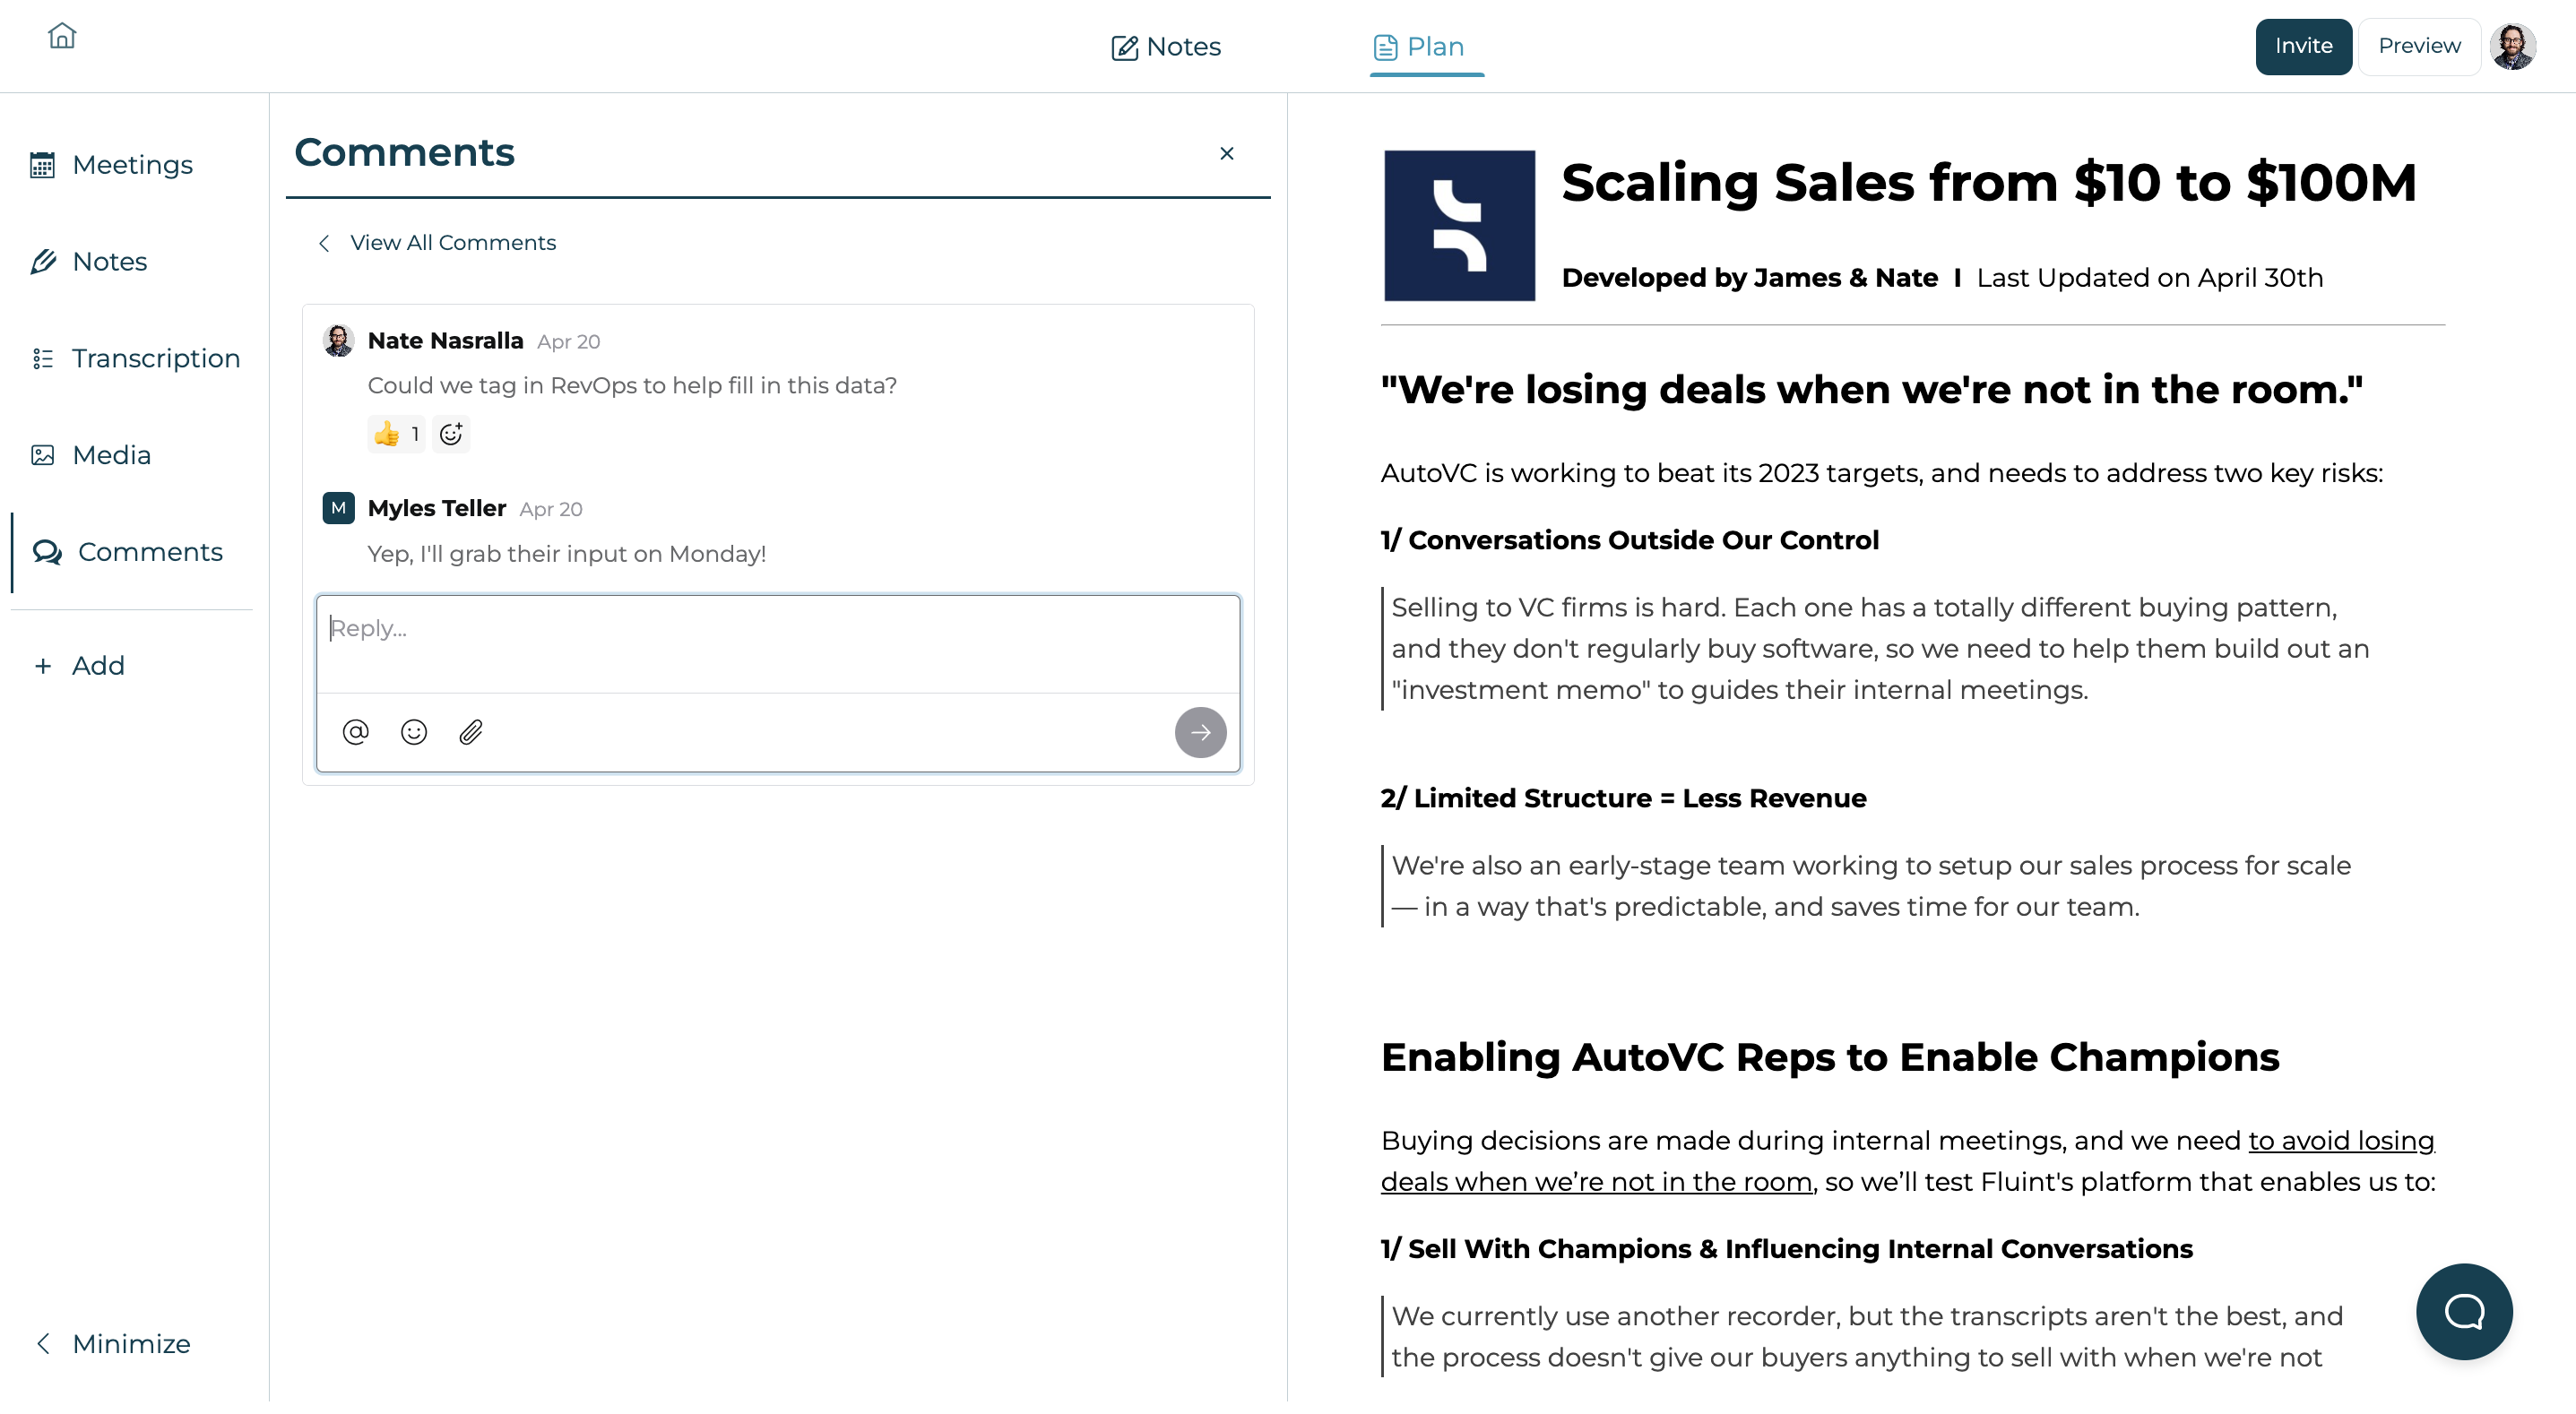Add a reaction to Nate's comment
Viewport: 2576px width, 1414px height.
pos(451,434)
